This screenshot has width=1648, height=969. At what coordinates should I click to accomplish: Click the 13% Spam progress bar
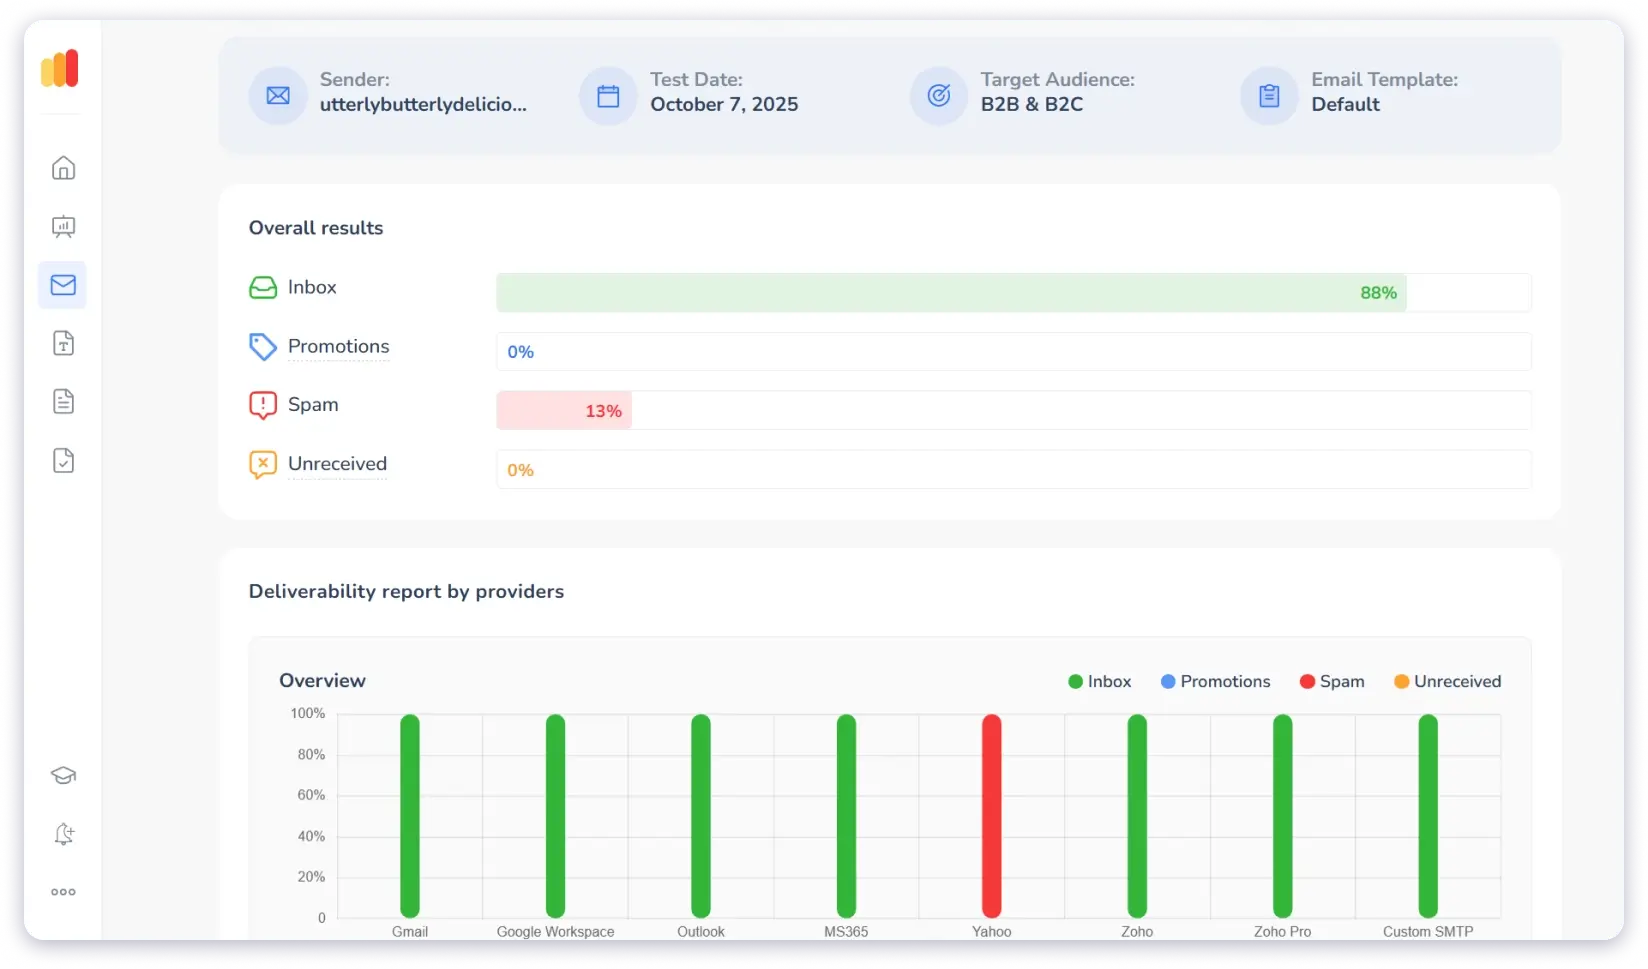(564, 411)
